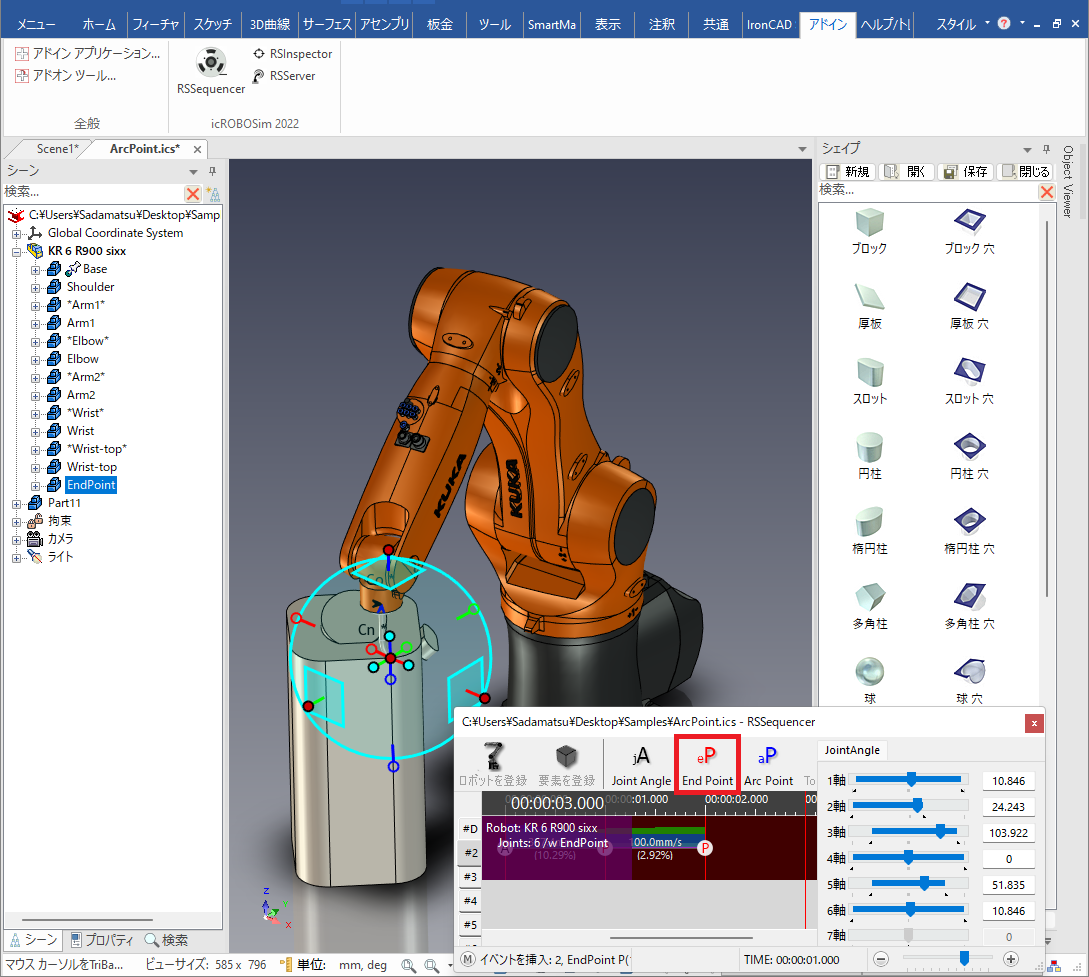Select the Wrist-top tree item
The width and height of the screenshot is (1089, 977).
tap(92, 467)
